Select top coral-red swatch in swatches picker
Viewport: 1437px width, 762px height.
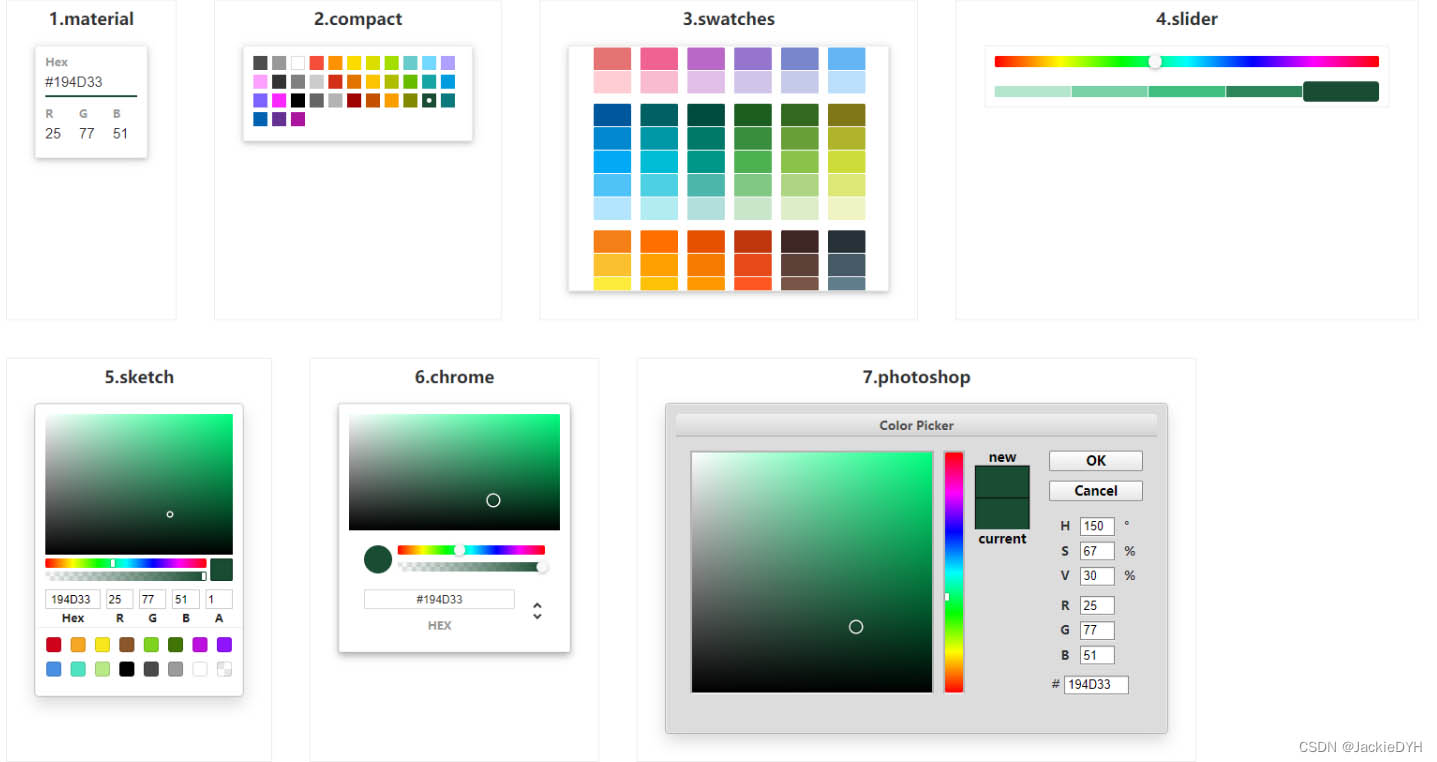pyautogui.click(x=612, y=58)
